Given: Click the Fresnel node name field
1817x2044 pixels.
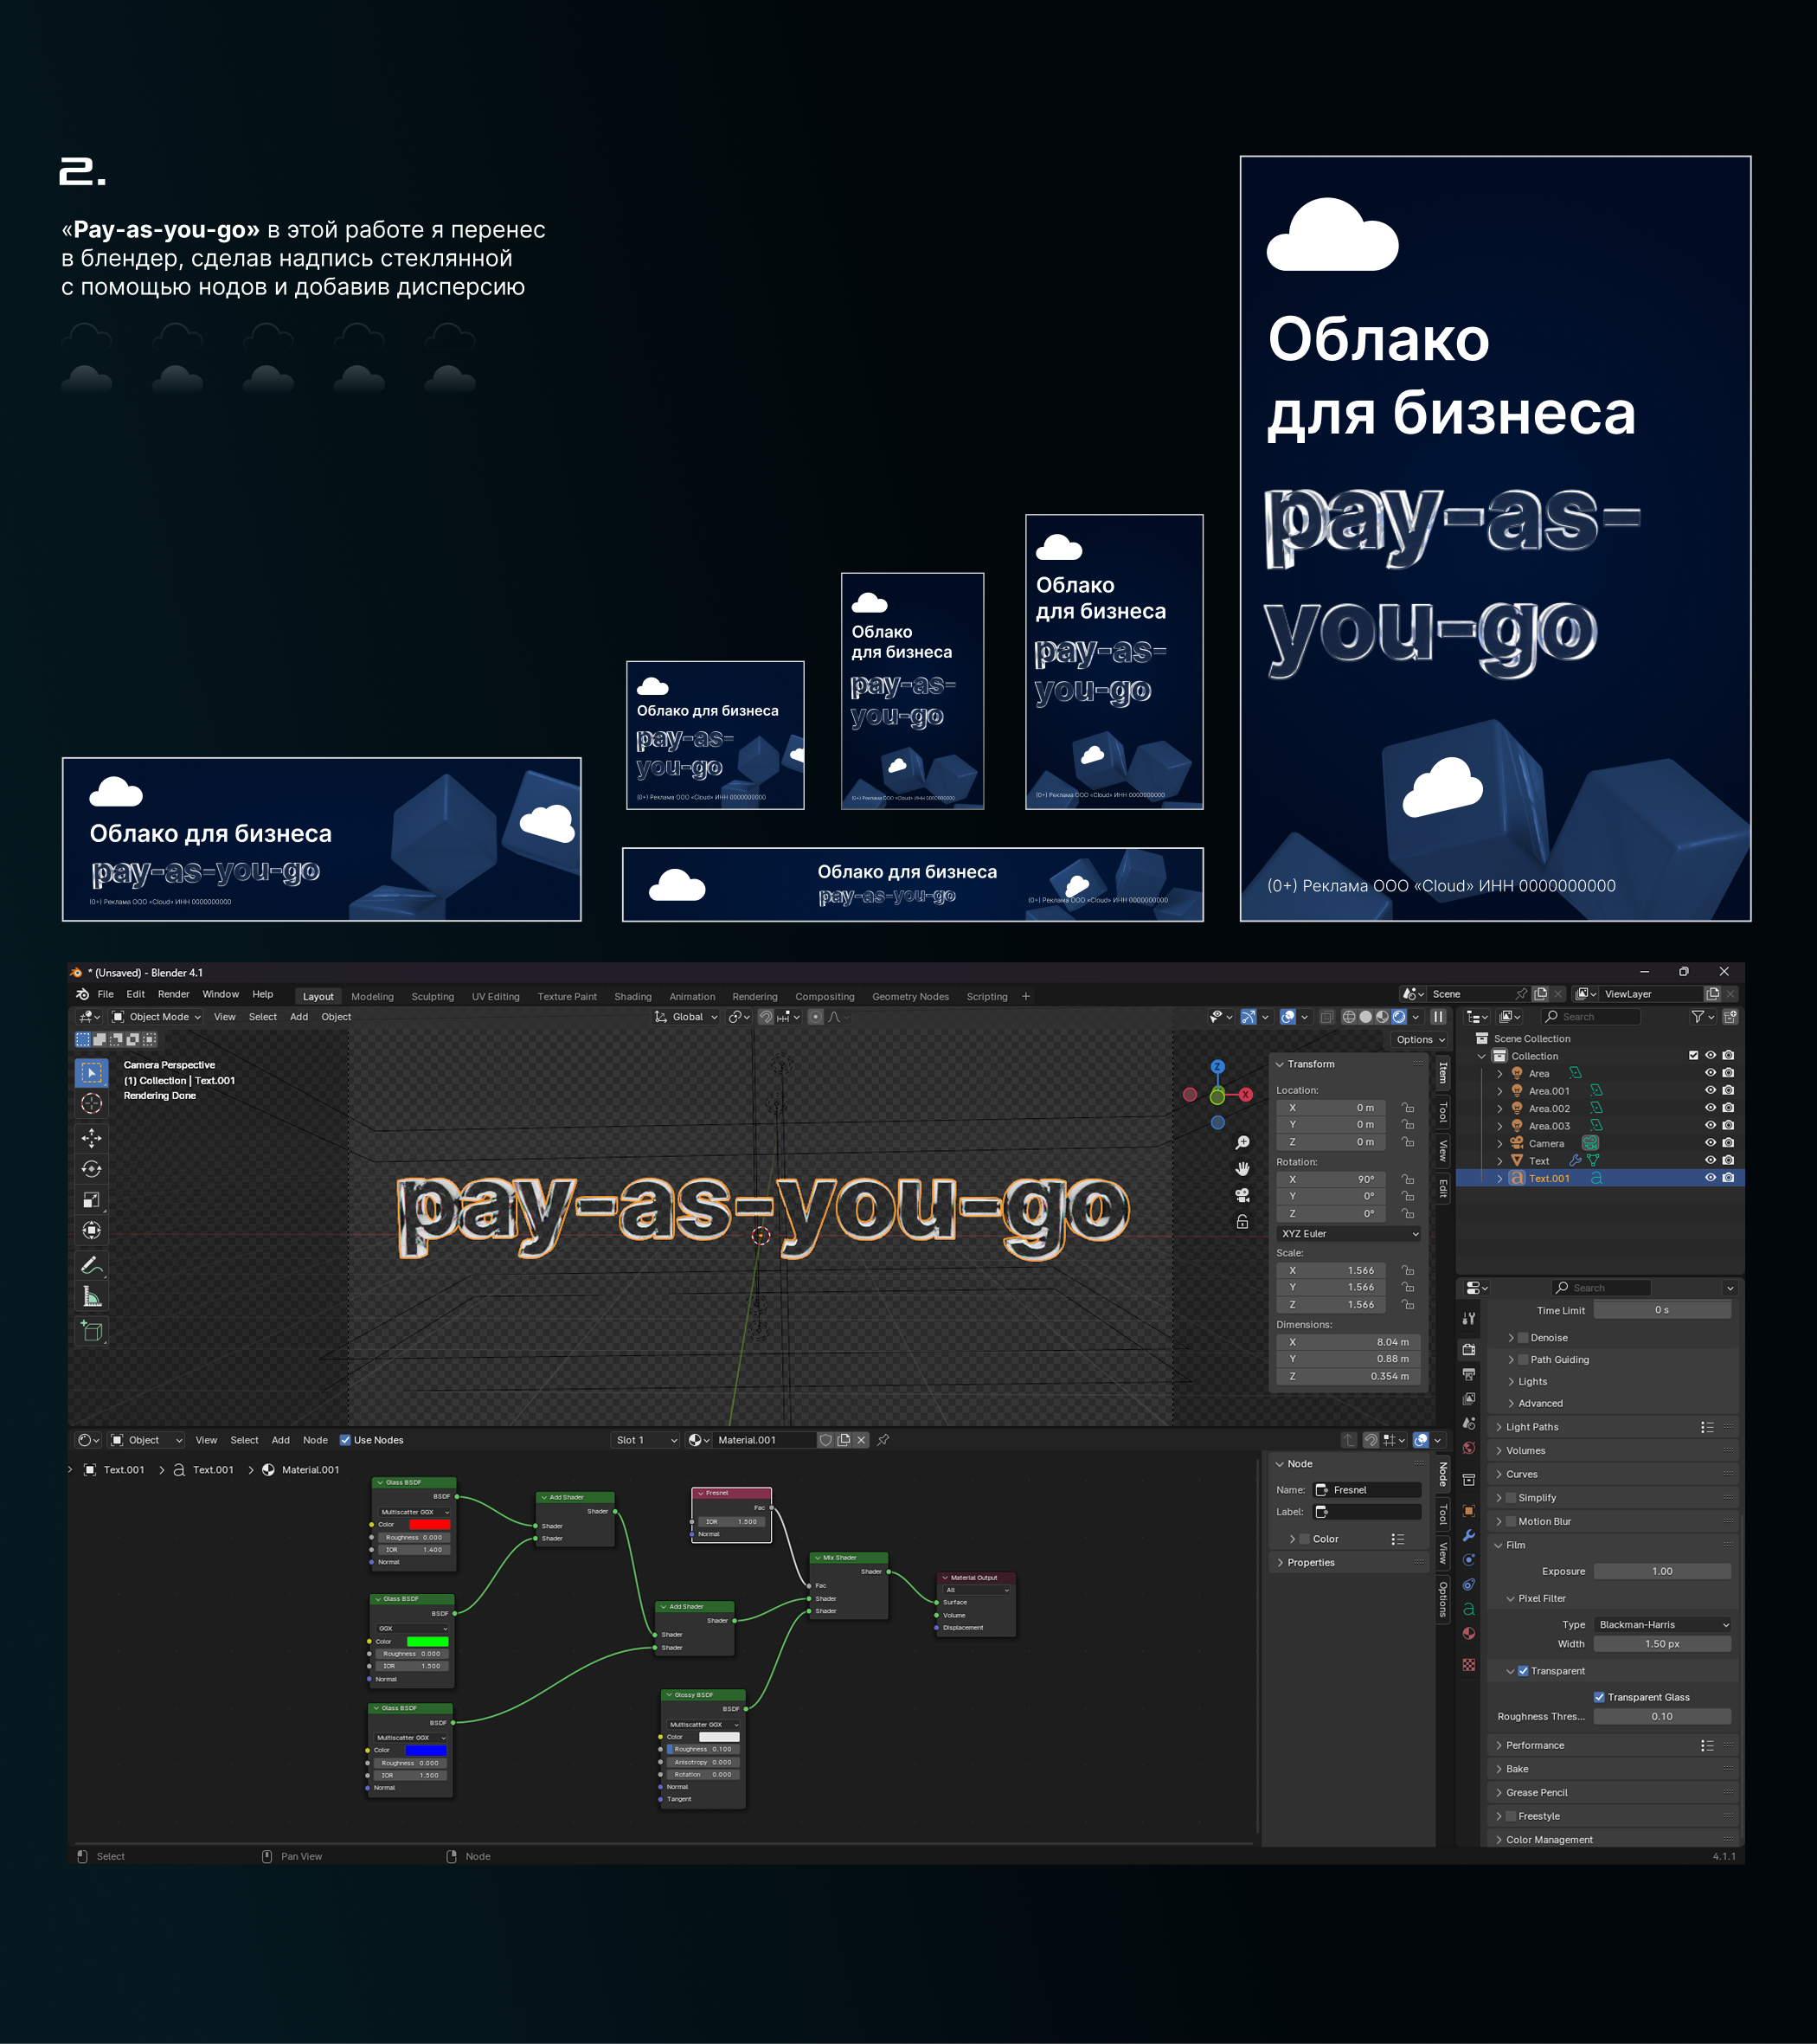Looking at the screenshot, I should tap(1367, 1490).
